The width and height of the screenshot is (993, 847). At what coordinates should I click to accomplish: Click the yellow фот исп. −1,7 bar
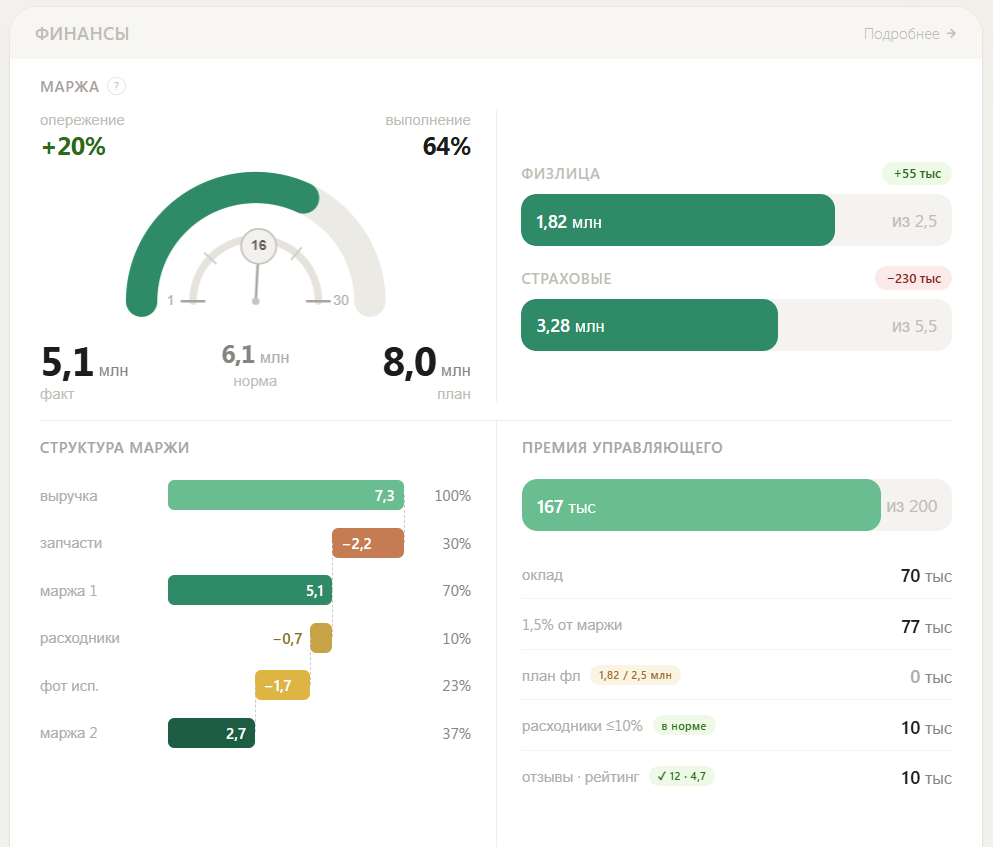click(282, 685)
